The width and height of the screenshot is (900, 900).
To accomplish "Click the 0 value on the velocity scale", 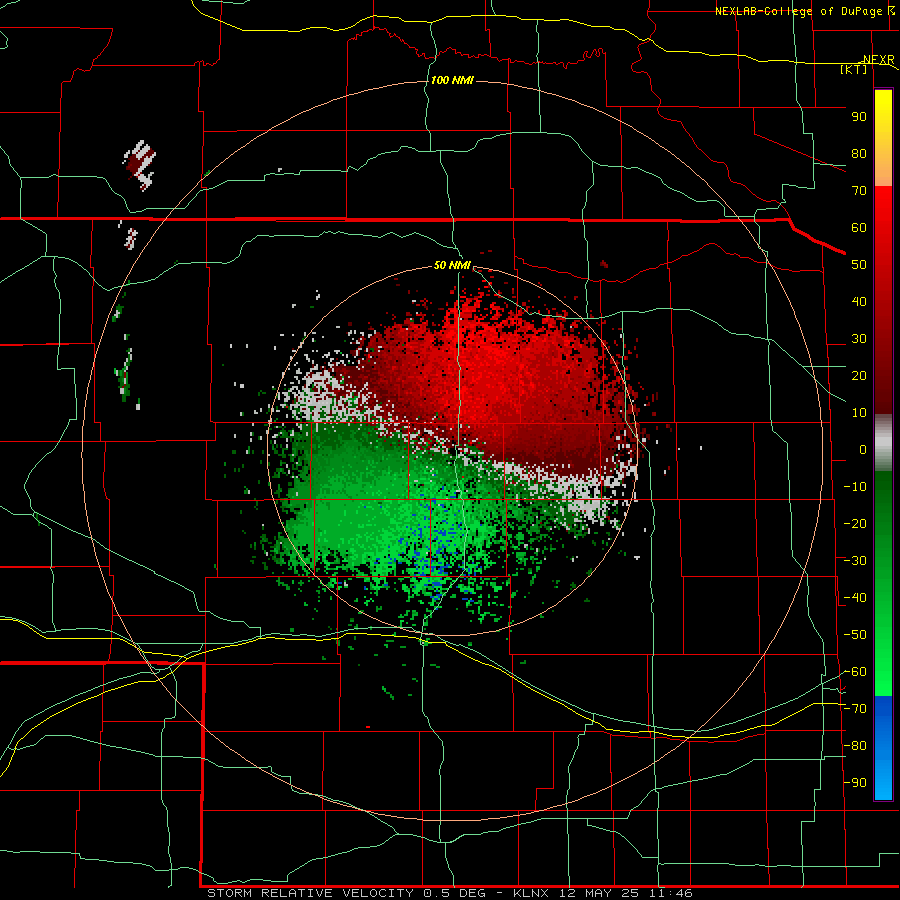I will (863, 449).
